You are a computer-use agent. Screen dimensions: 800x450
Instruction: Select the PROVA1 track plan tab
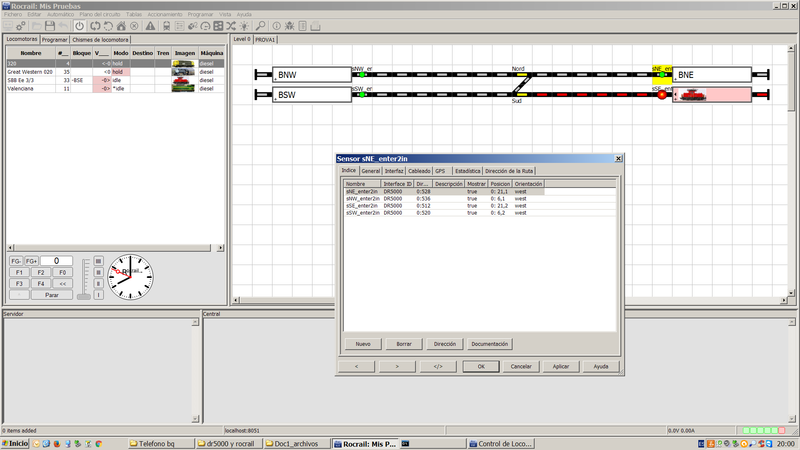[x=265, y=39]
